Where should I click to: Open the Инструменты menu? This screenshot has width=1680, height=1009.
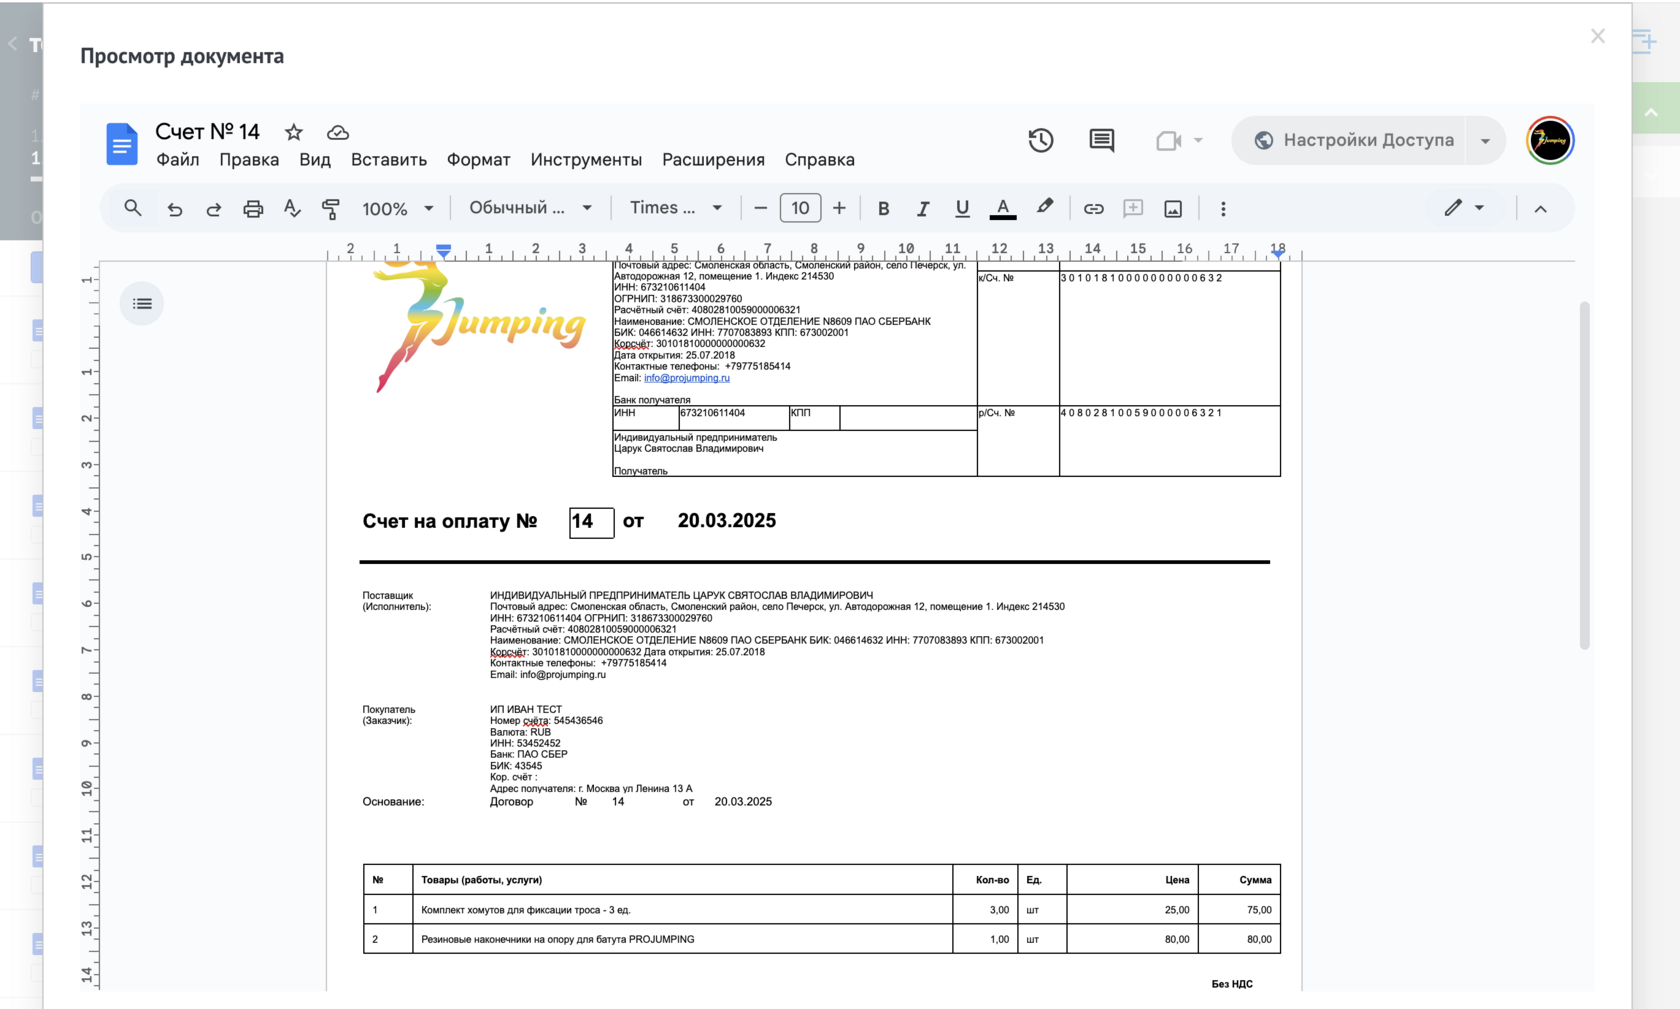[586, 160]
